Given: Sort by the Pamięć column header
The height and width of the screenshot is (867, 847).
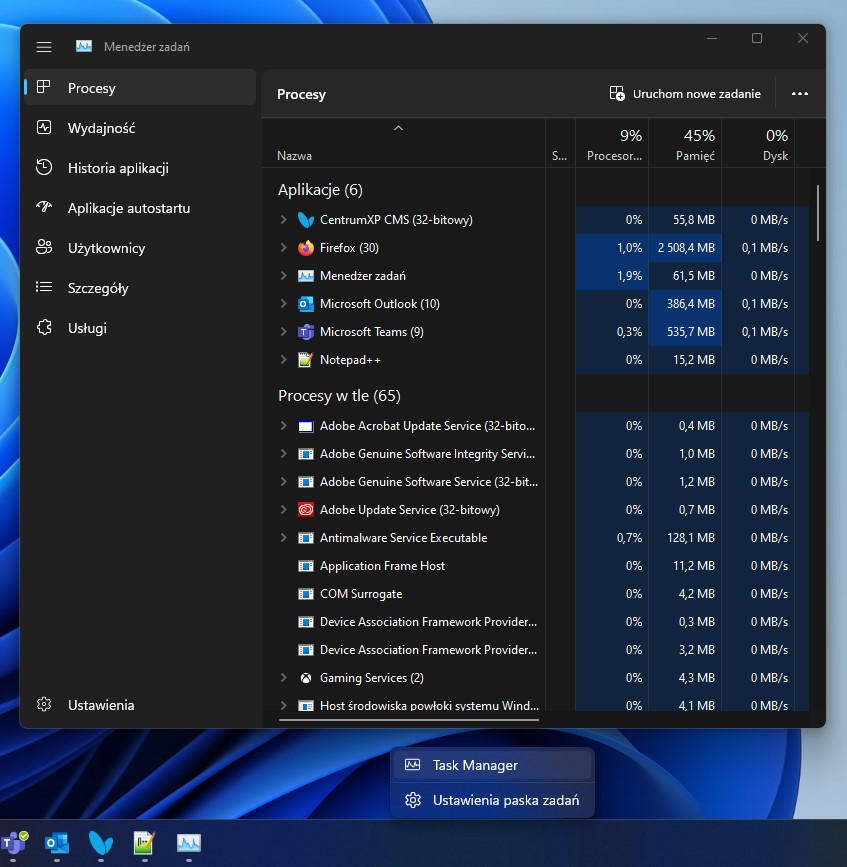Looking at the screenshot, I should click(686, 143).
